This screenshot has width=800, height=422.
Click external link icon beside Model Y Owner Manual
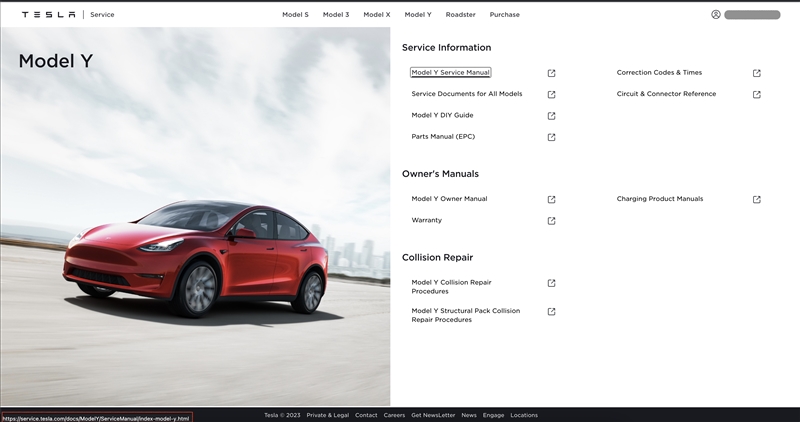(x=552, y=200)
